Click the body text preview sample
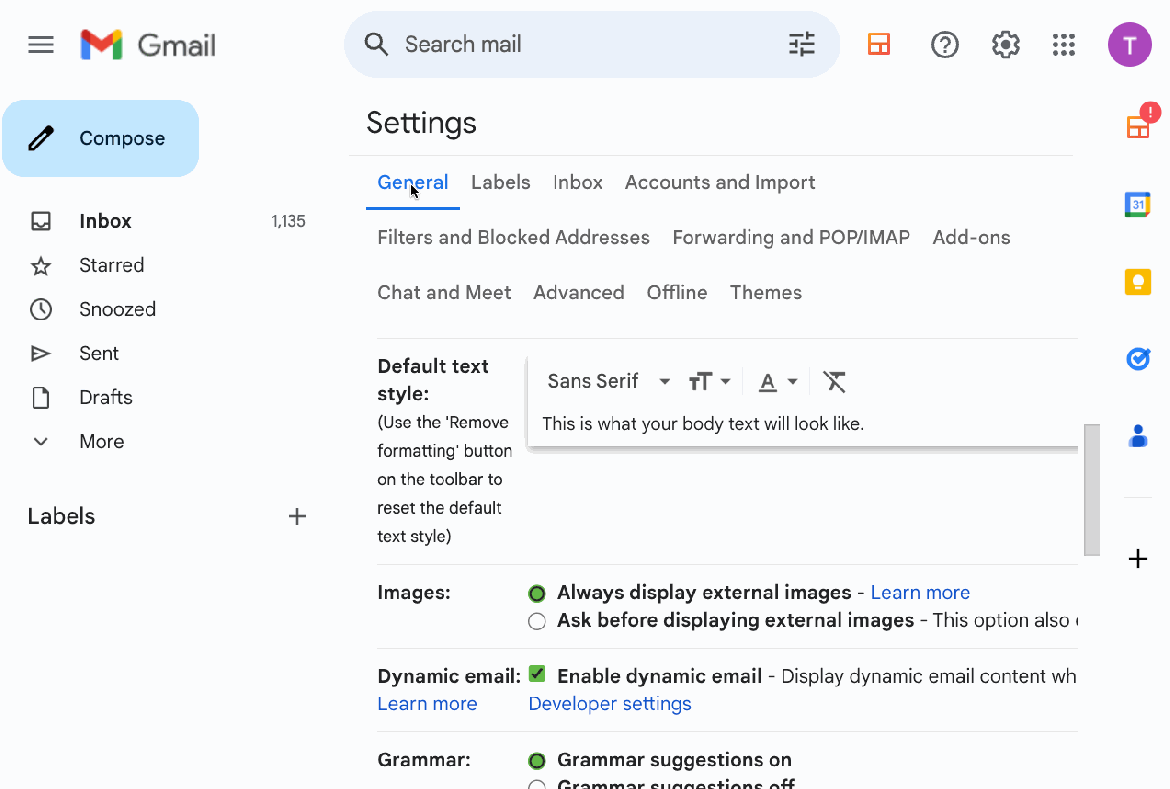This screenshot has height=789, width=1170. [x=703, y=424]
